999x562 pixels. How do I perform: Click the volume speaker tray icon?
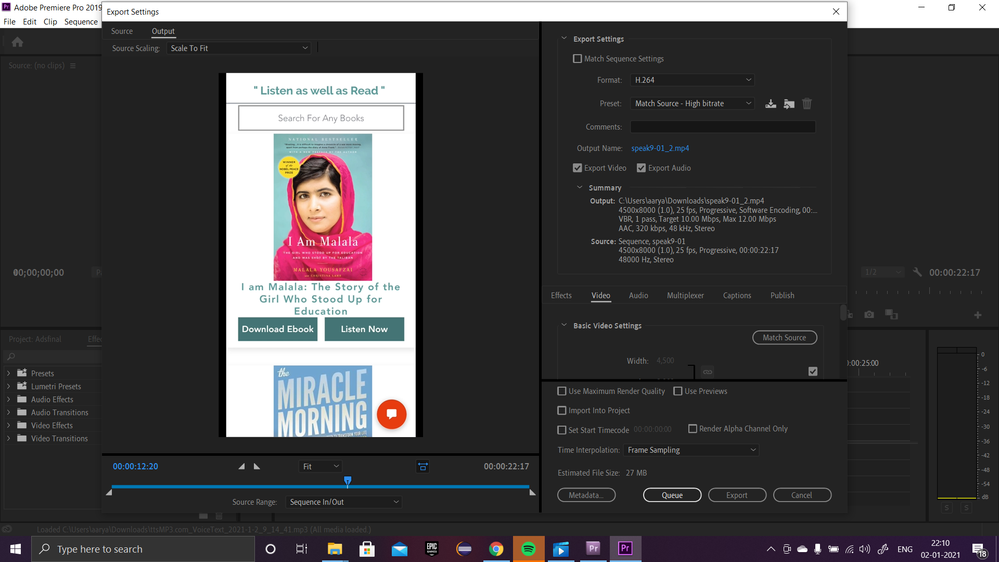[865, 549]
